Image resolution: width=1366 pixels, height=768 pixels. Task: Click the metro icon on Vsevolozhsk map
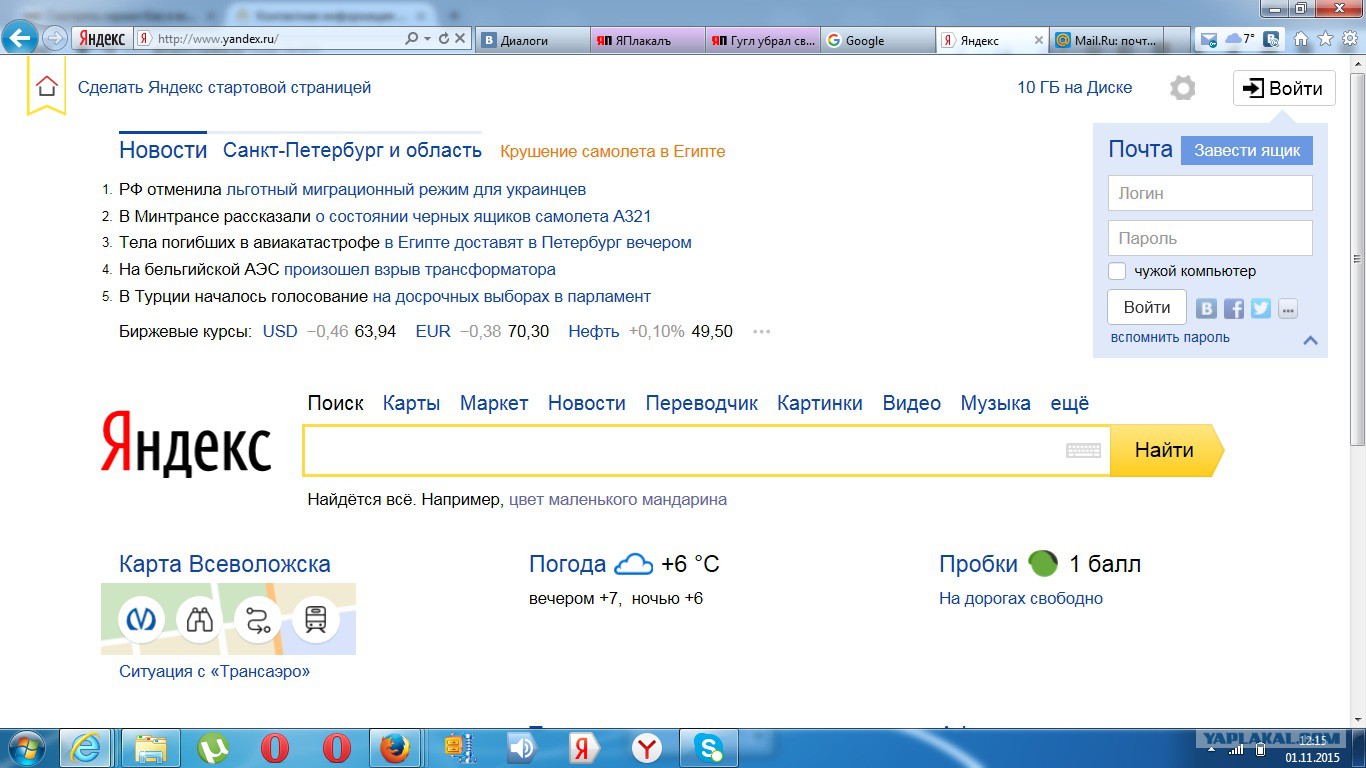point(141,620)
